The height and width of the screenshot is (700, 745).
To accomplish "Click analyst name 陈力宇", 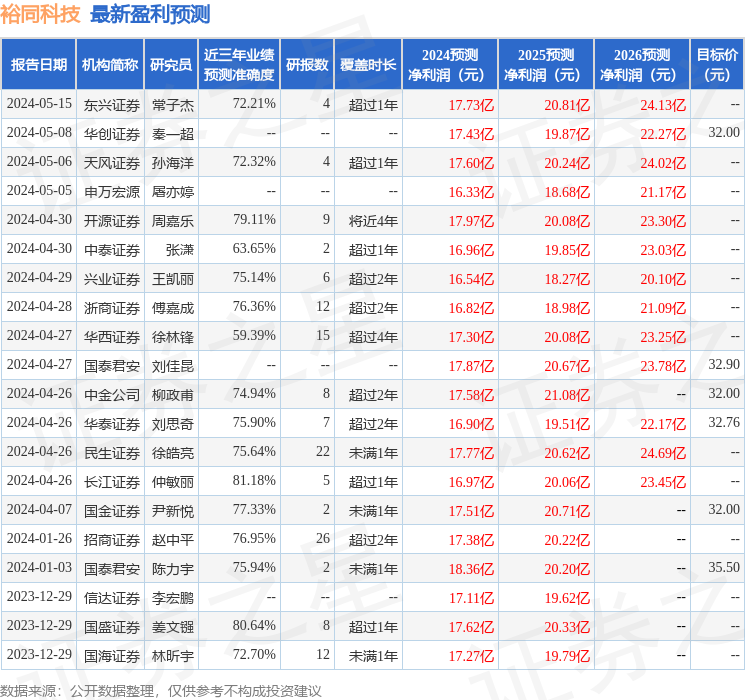I will coord(173,569).
